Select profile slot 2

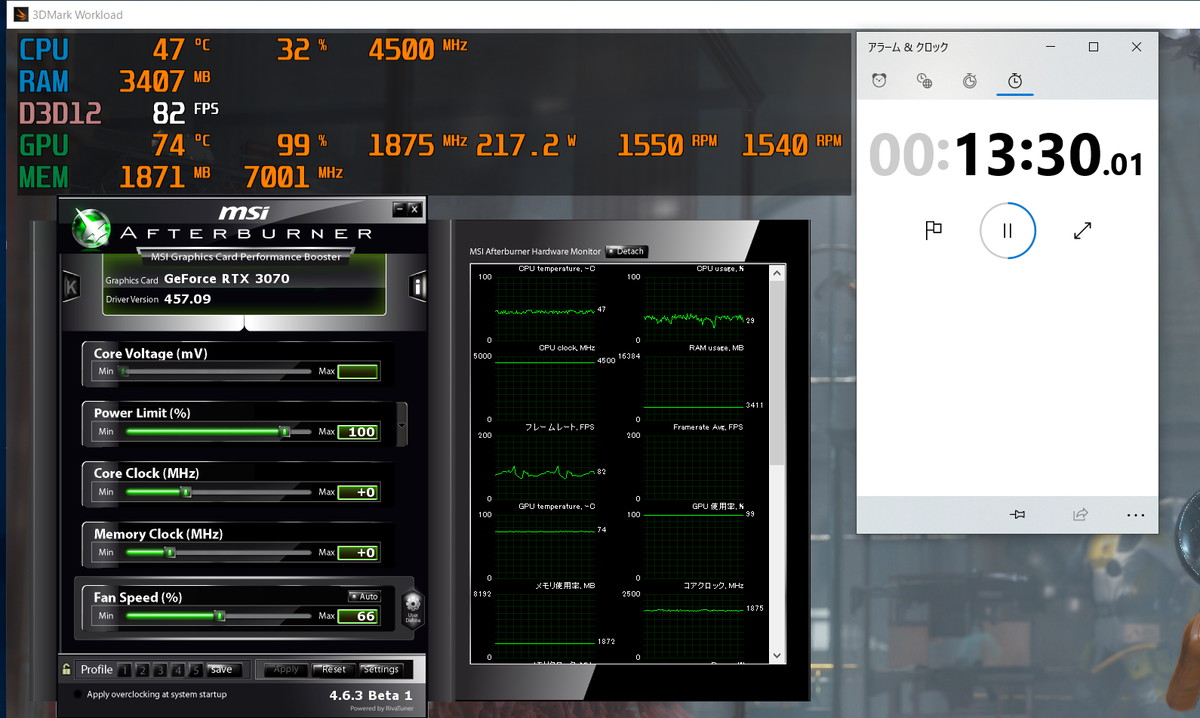pos(141,670)
